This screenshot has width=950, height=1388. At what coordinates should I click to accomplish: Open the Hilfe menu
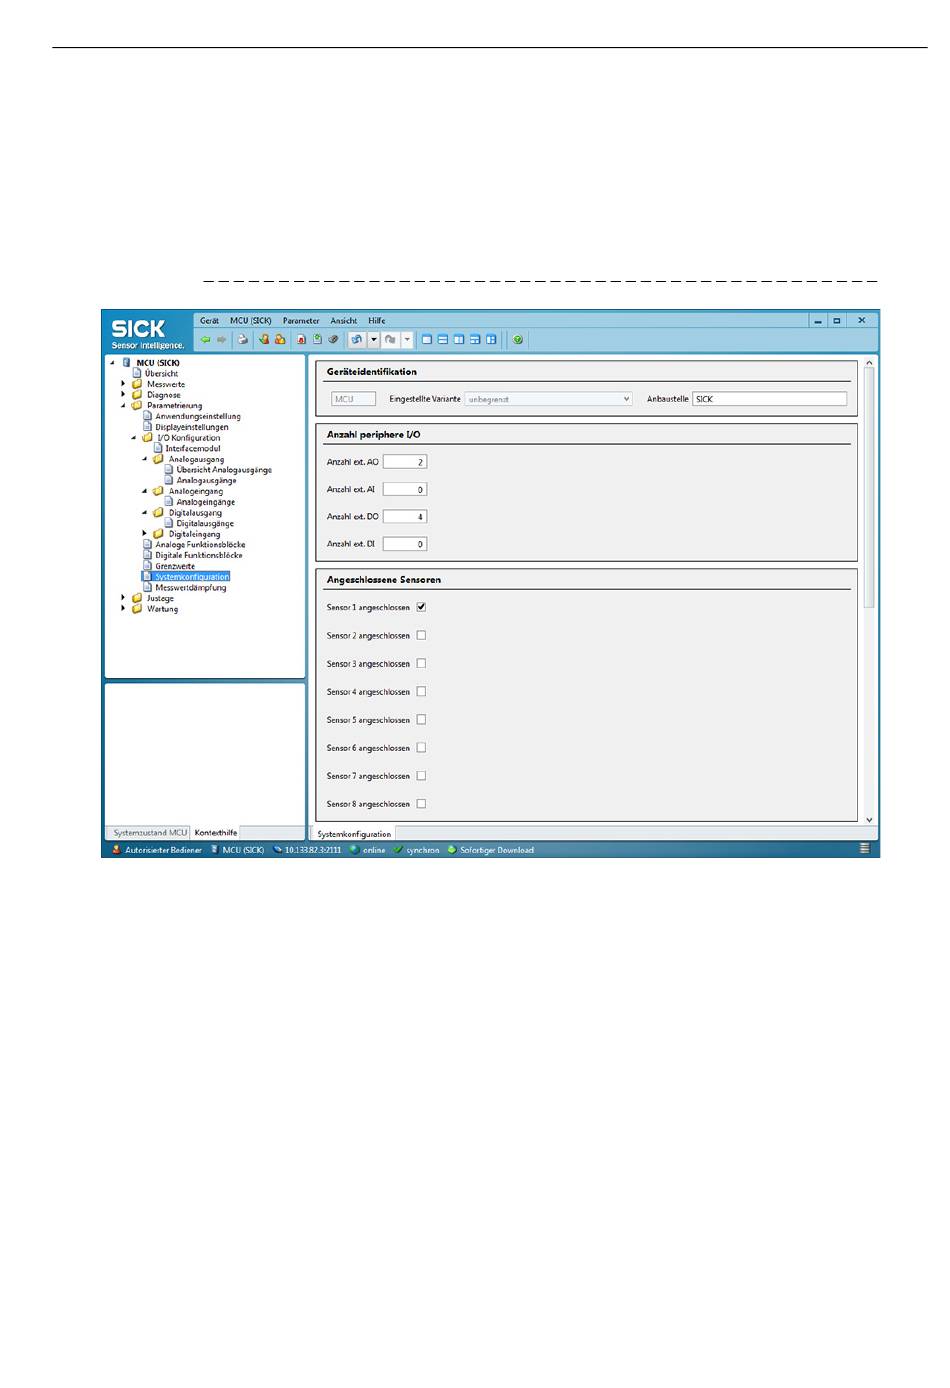point(377,321)
